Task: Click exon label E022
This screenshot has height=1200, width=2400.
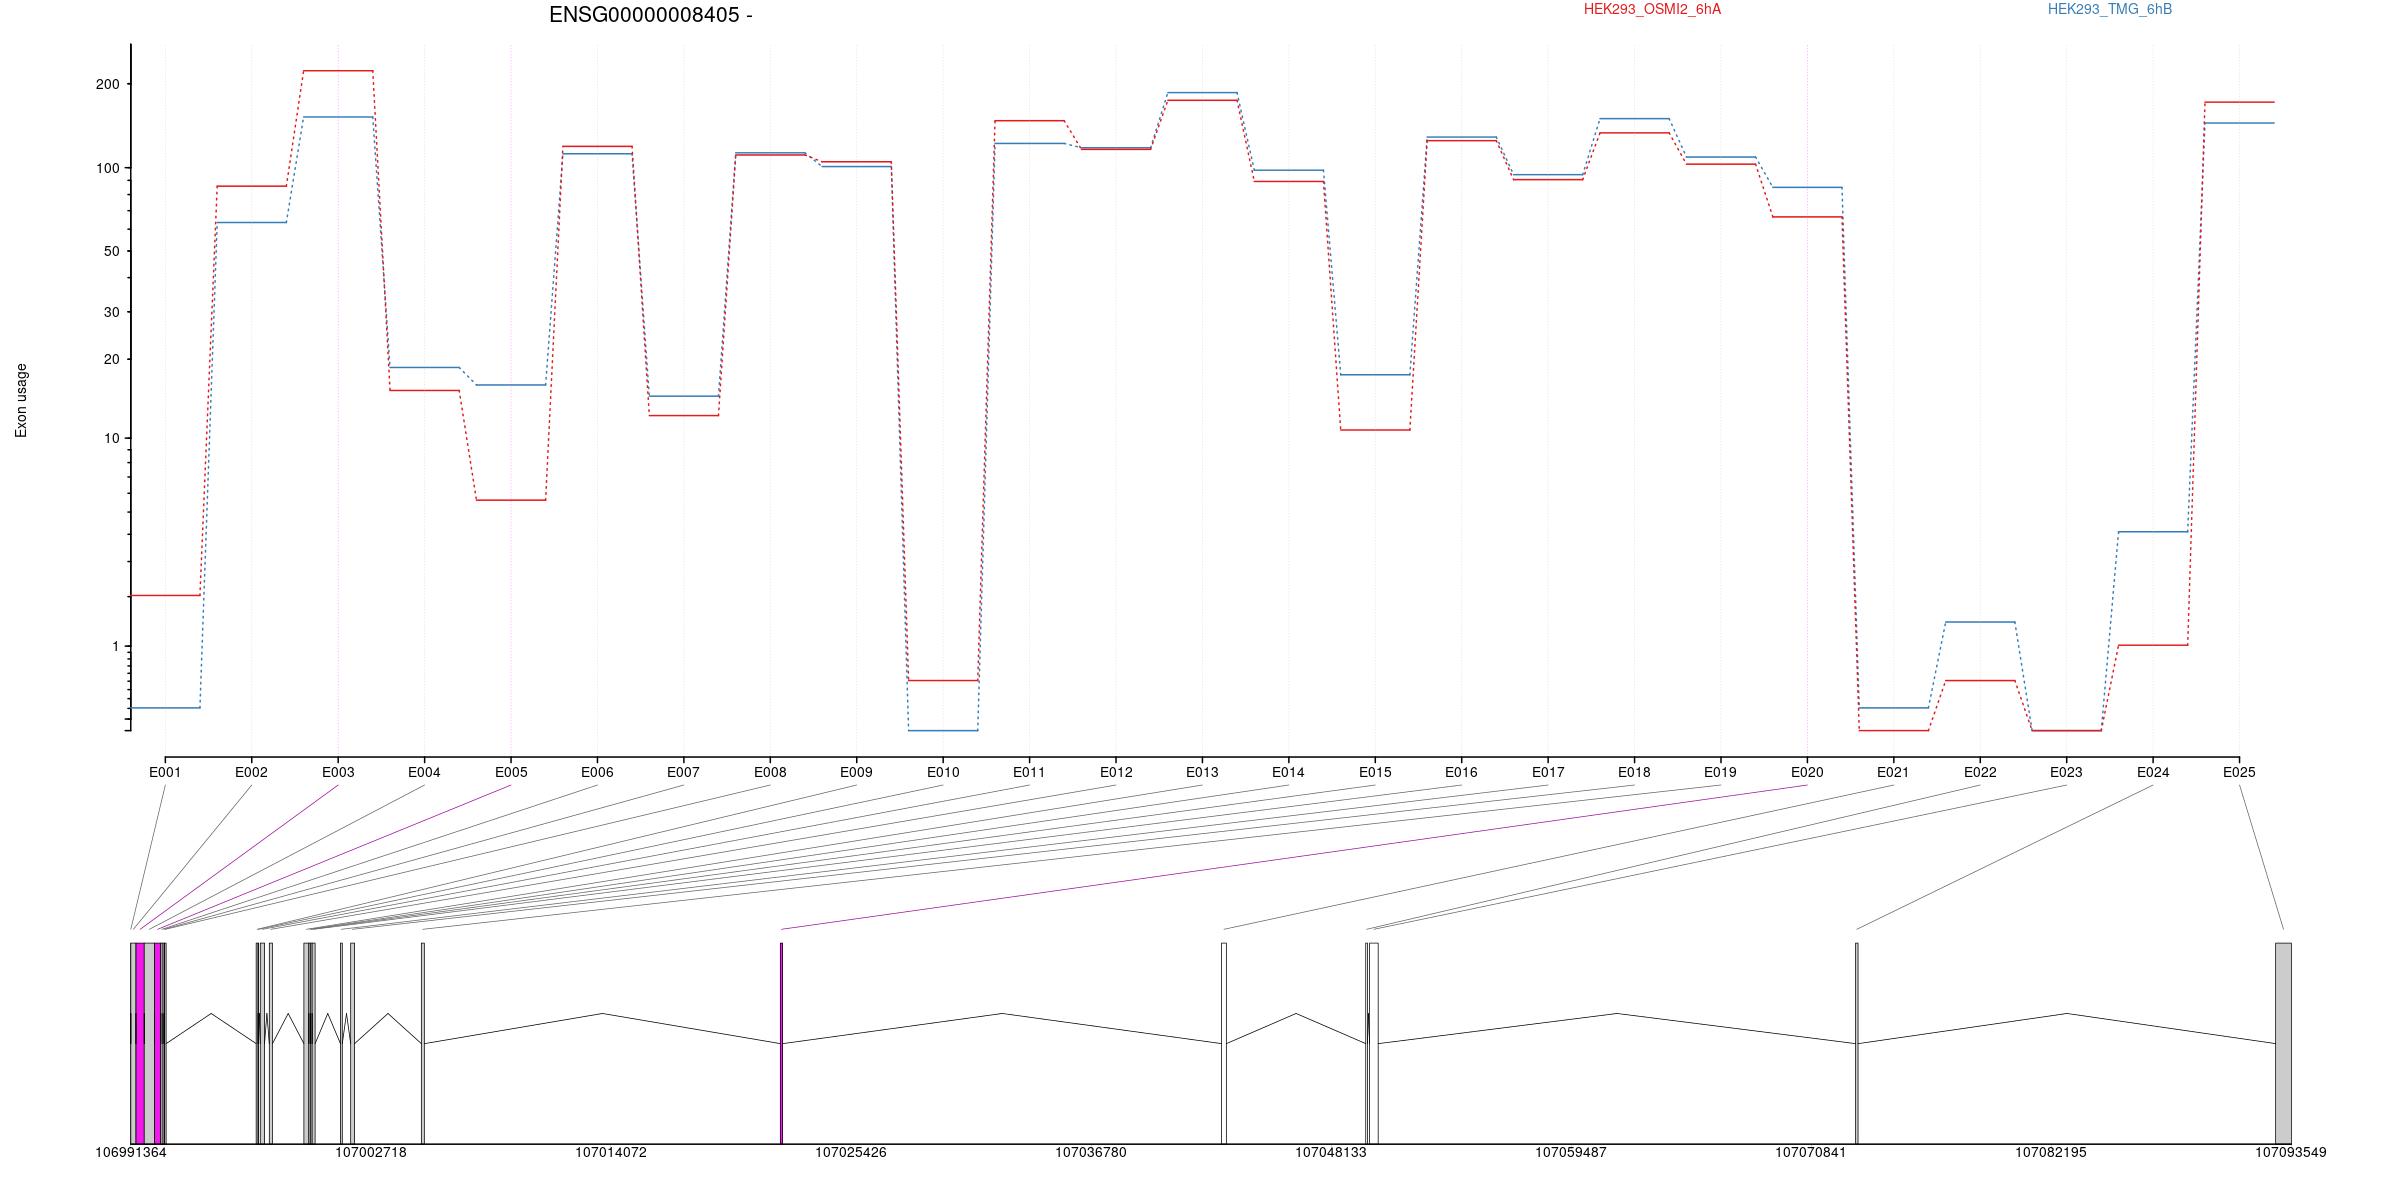Action: (x=1980, y=772)
